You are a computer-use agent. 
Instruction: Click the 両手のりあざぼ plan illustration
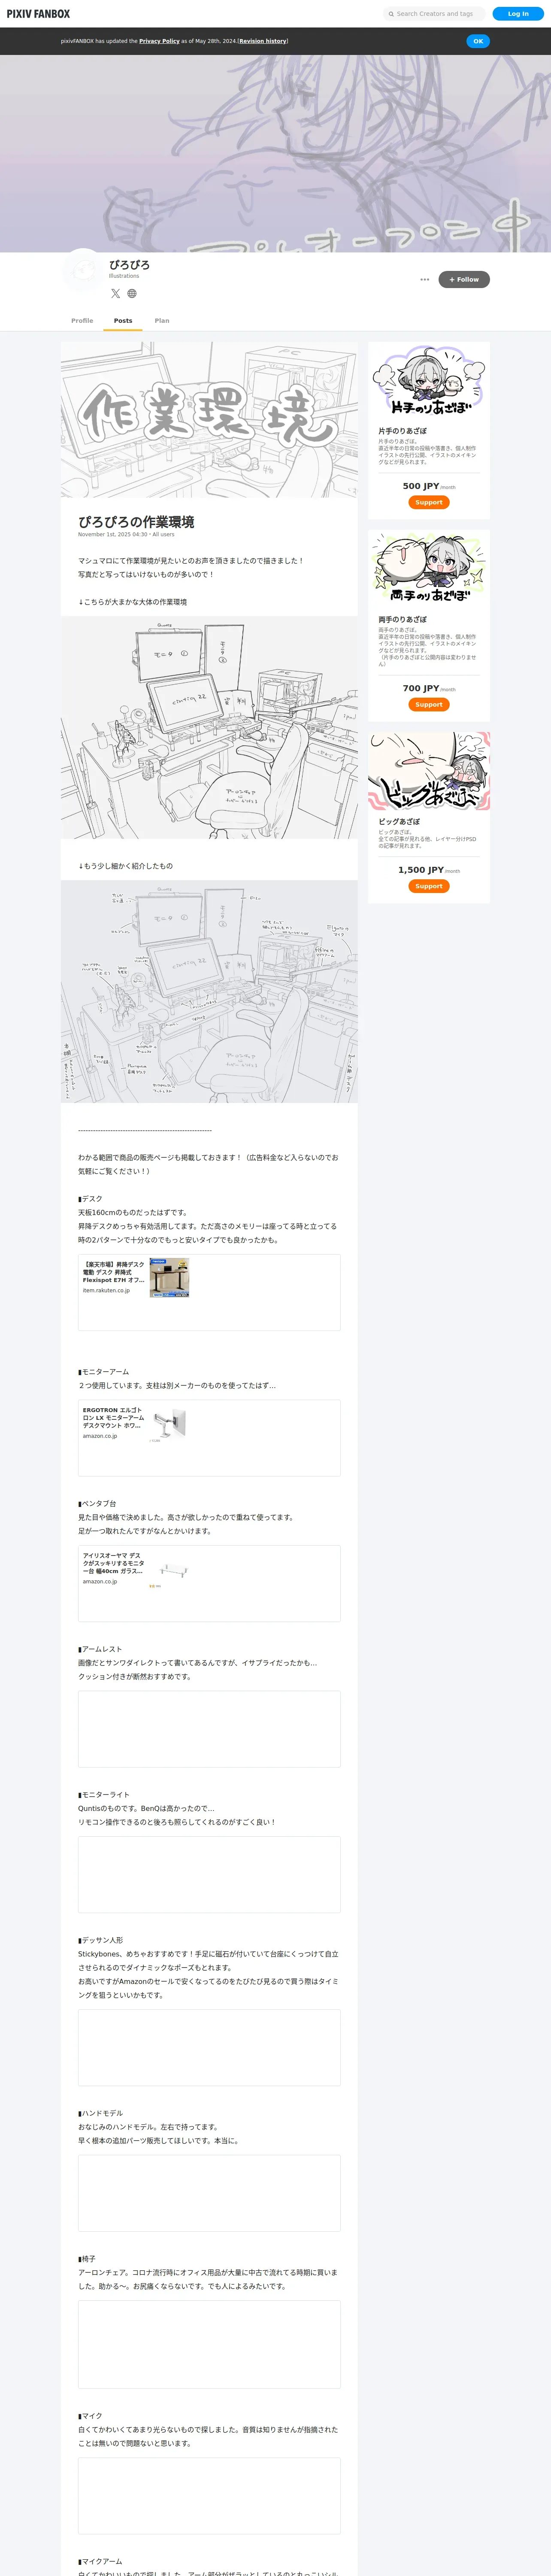(429, 569)
